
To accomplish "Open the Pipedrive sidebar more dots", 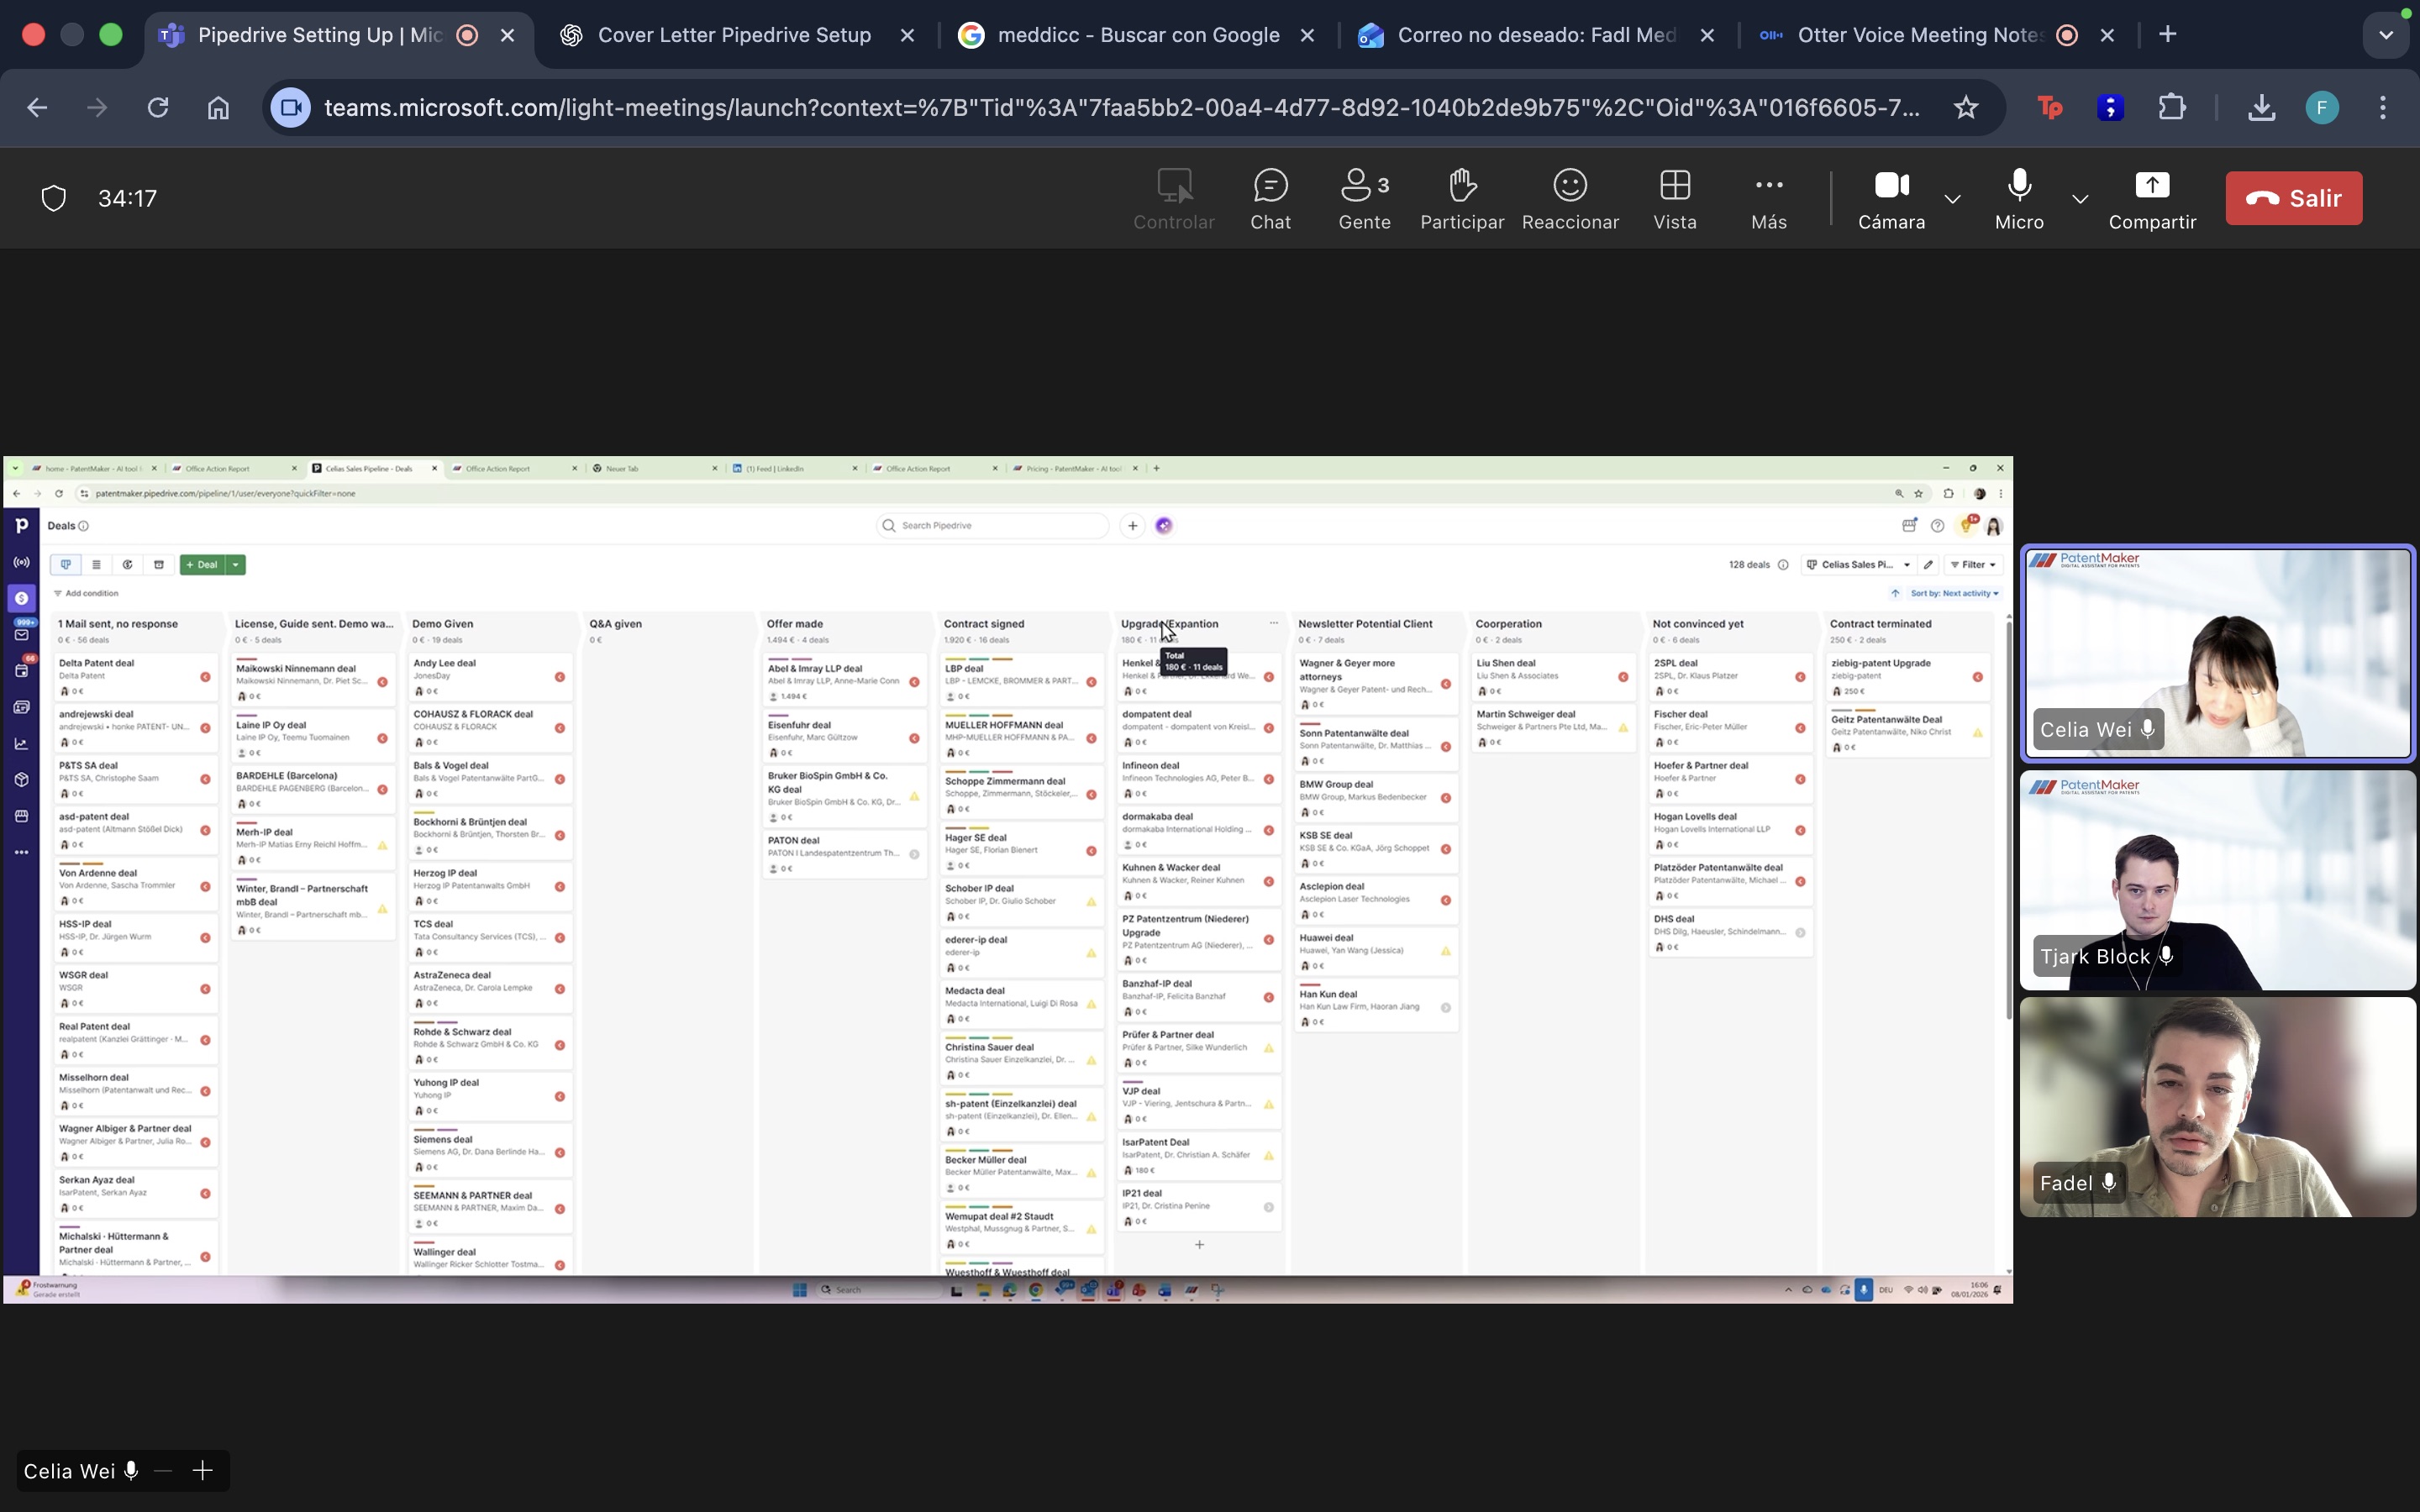I will coord(21,852).
